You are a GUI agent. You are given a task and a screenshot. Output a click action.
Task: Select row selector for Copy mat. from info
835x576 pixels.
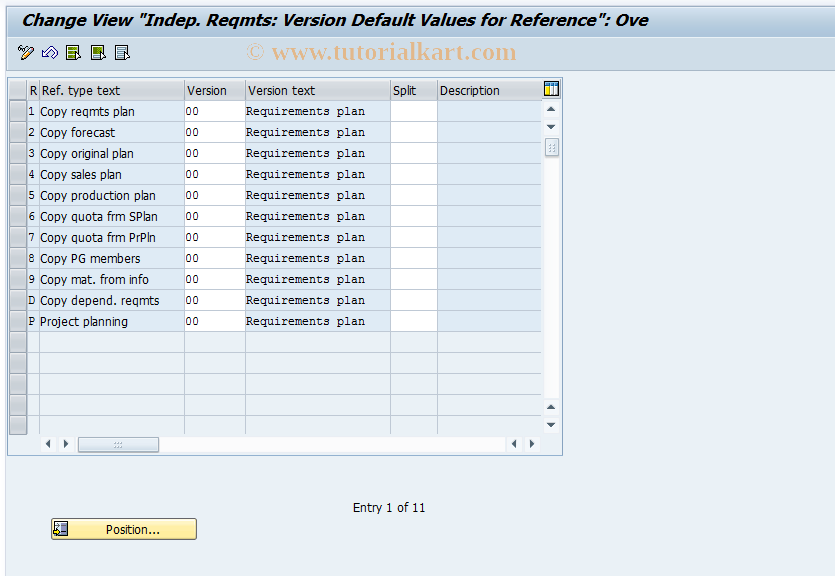pyautogui.click(x=18, y=279)
